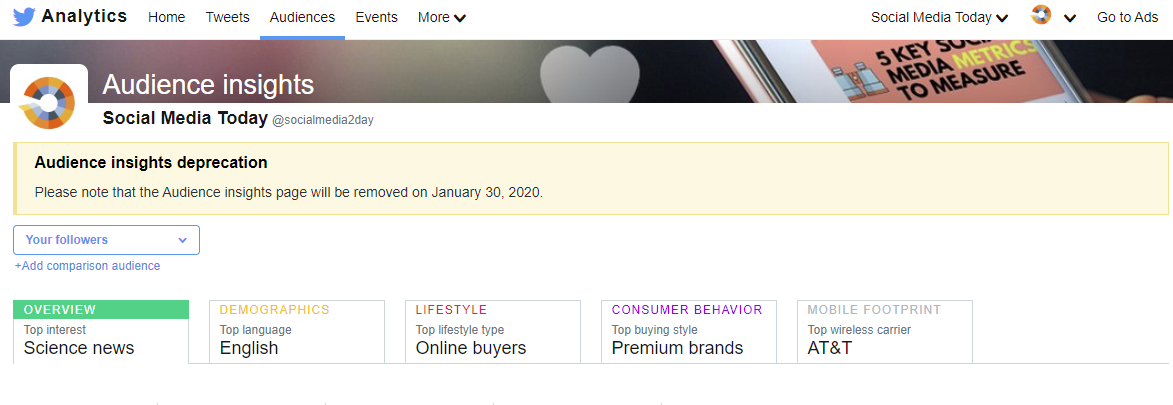
Task: Expand the Your followers audience selector
Action: click(x=106, y=240)
